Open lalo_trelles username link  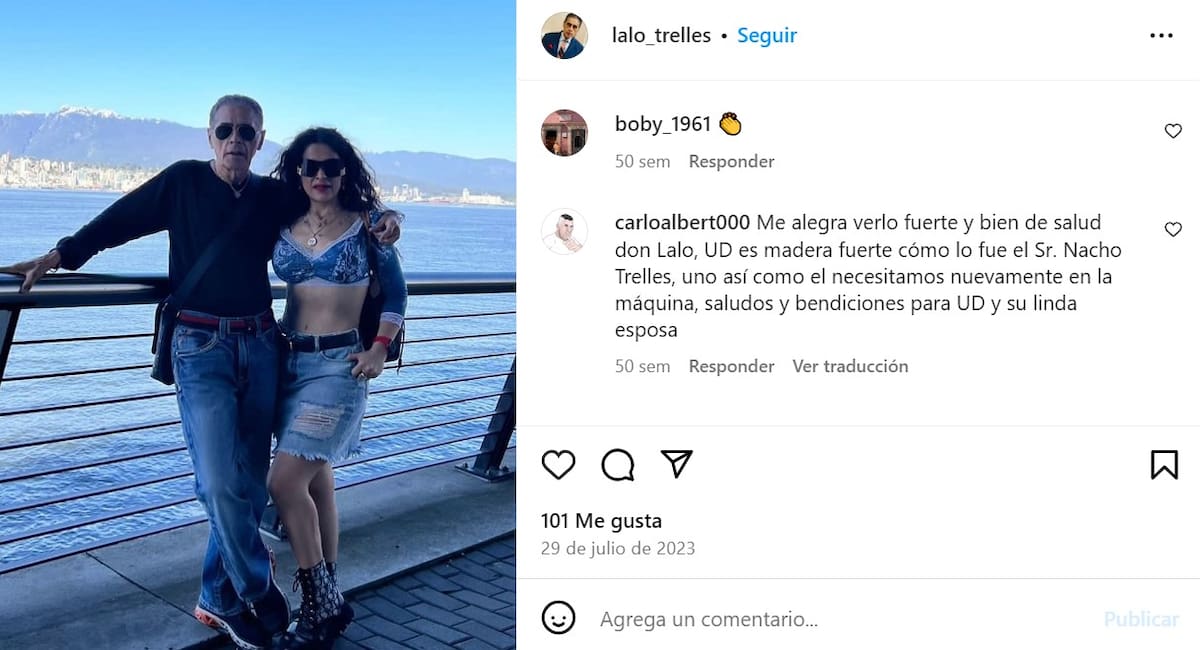point(661,35)
